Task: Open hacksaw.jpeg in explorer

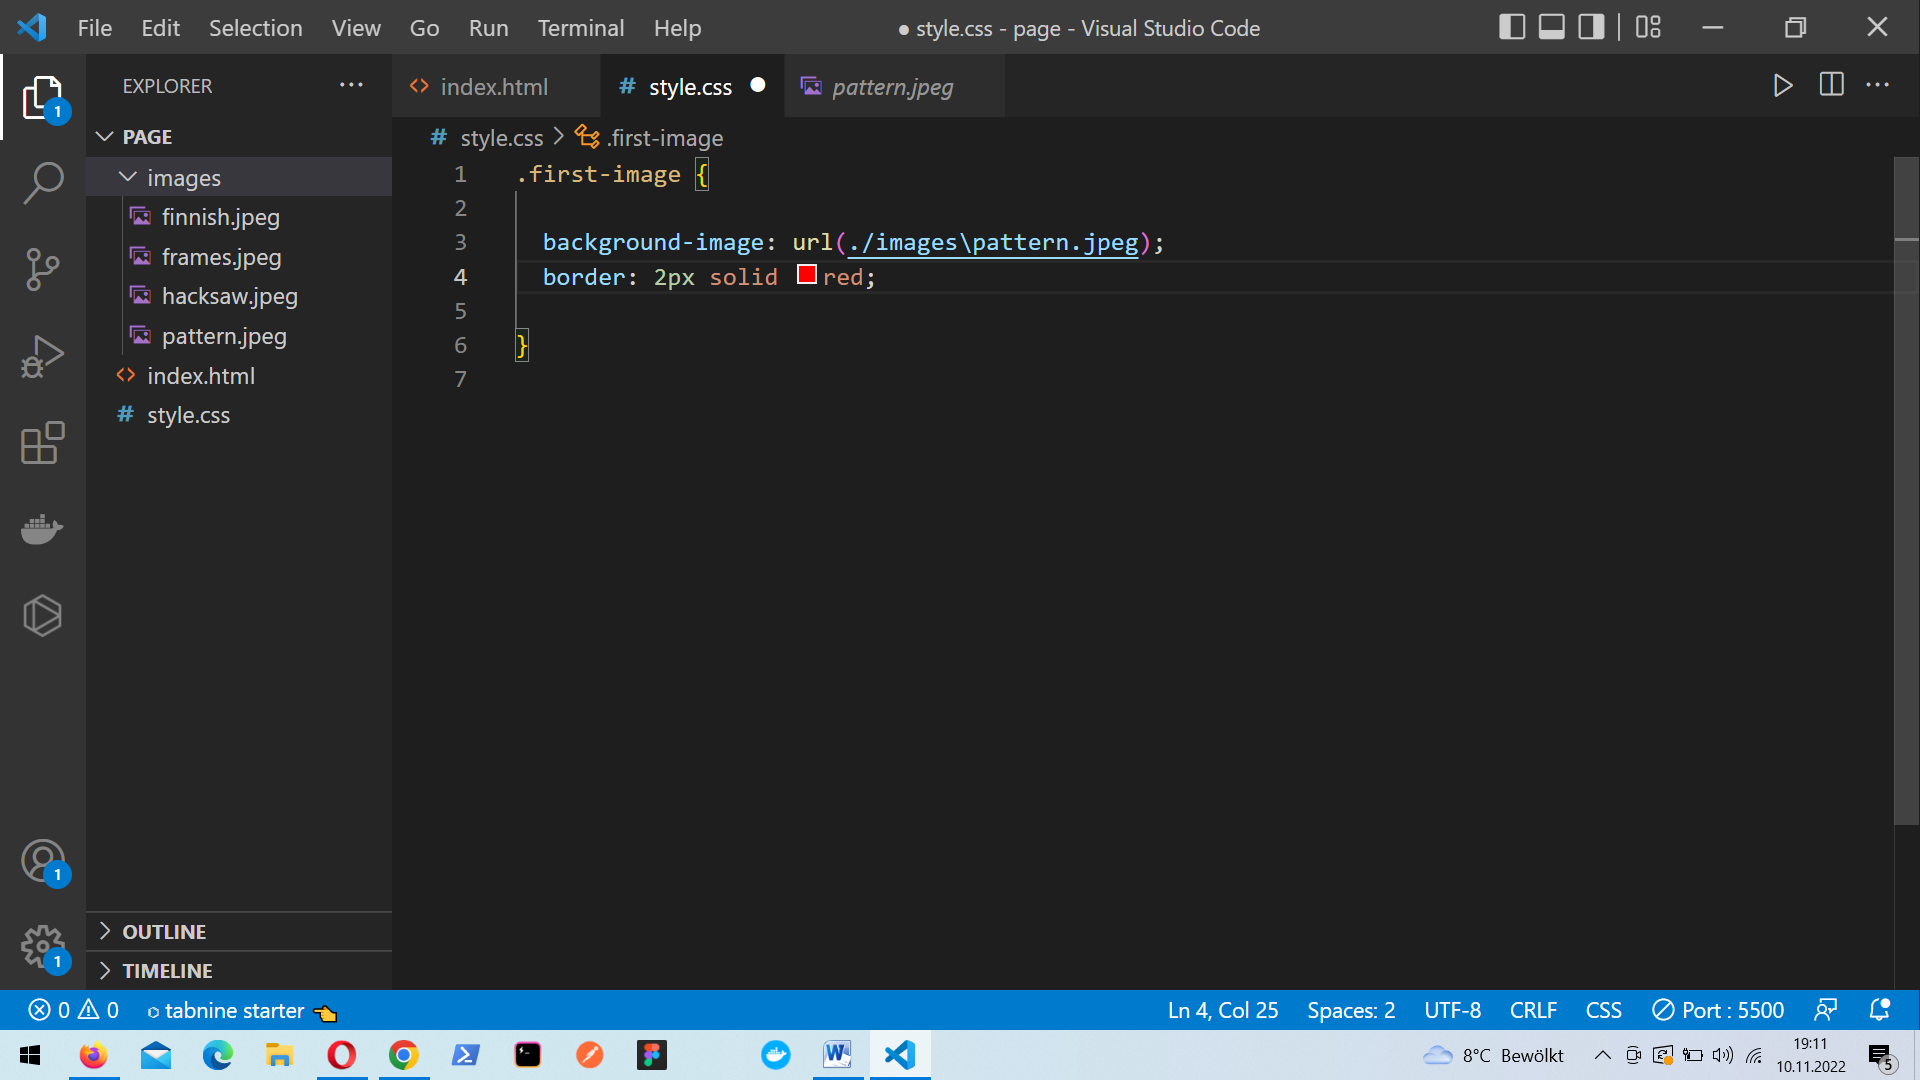Action: point(239,296)
